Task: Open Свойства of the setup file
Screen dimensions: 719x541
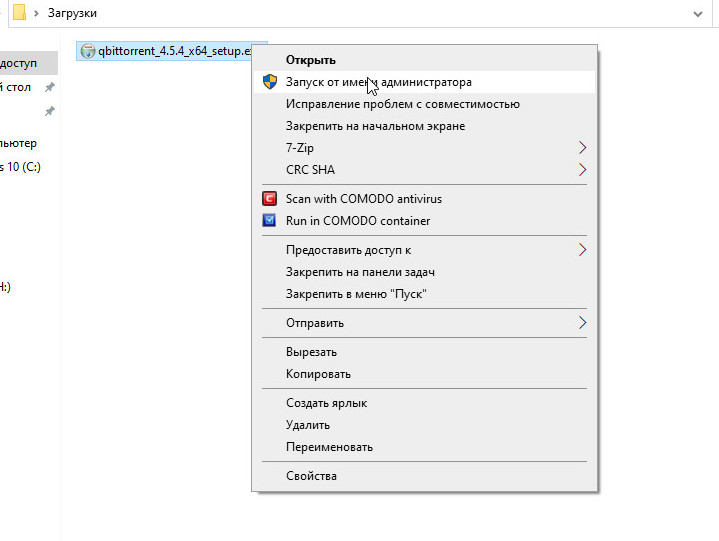Action: tap(311, 476)
